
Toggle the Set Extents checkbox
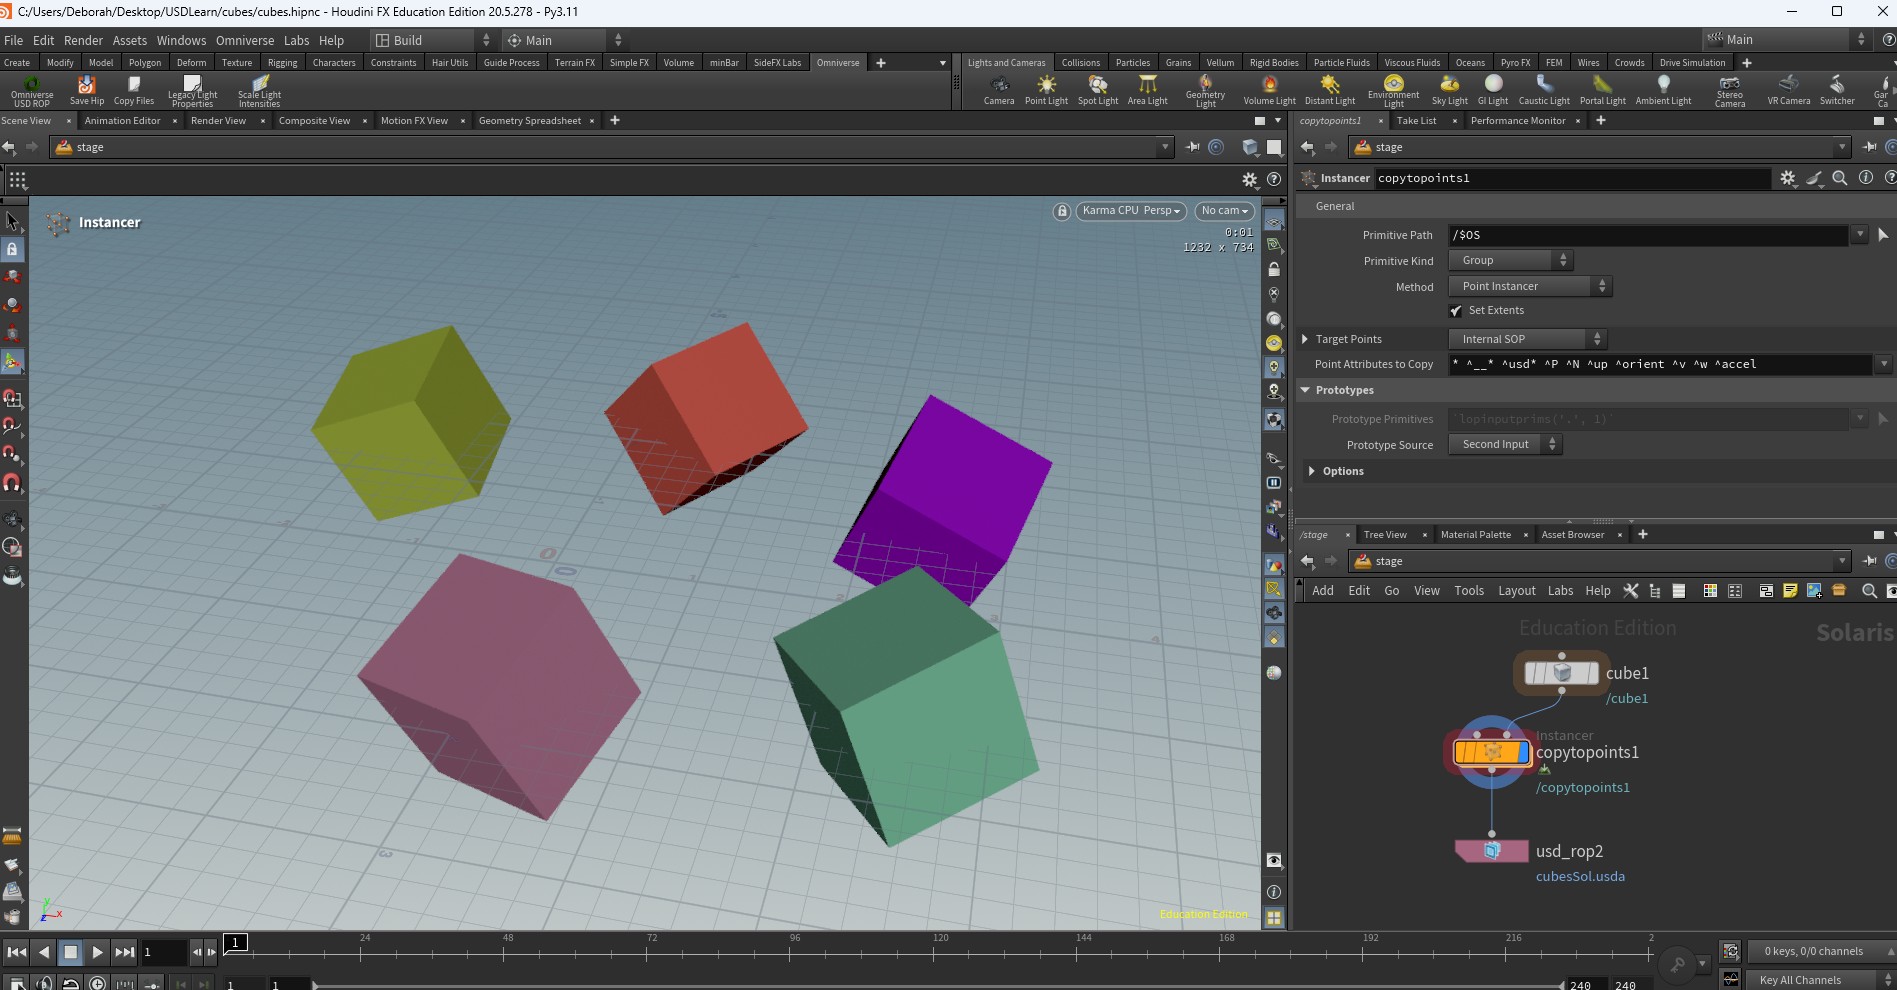coord(1456,311)
